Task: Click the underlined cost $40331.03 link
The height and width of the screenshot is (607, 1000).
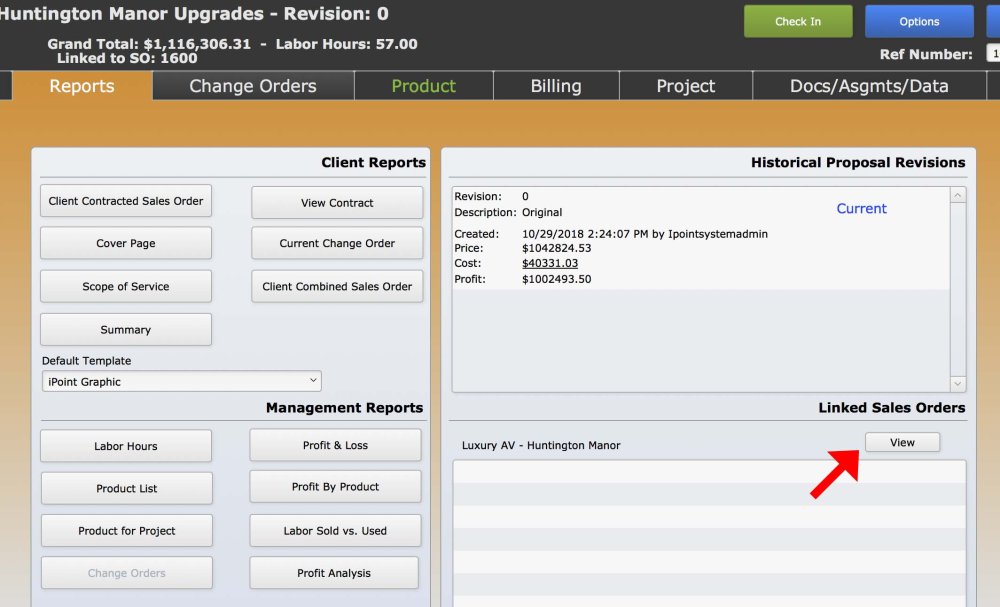Action: tap(550, 263)
